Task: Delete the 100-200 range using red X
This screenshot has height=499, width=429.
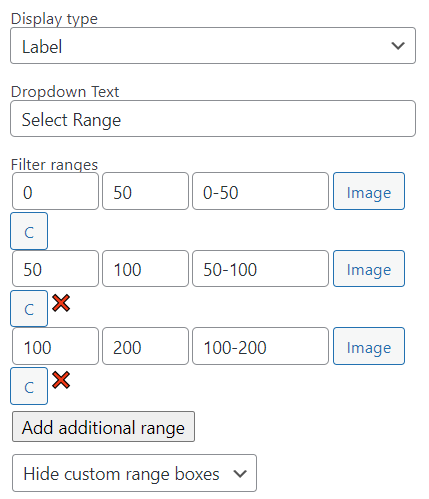Action: [x=61, y=380]
